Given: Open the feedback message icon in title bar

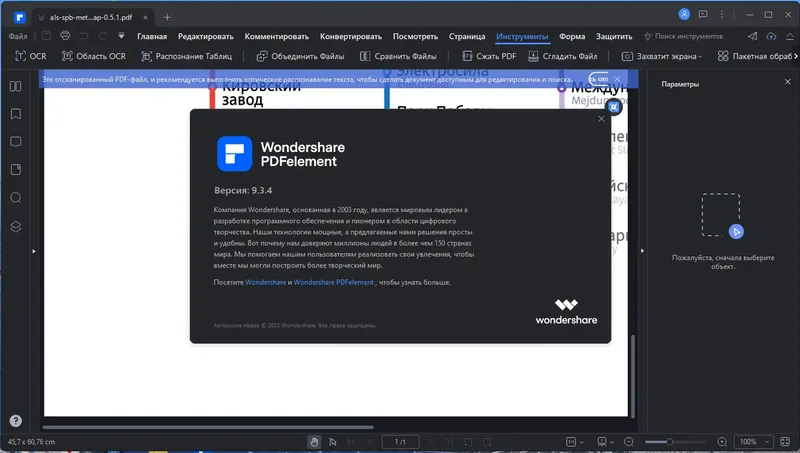Looking at the screenshot, I should tap(703, 14).
